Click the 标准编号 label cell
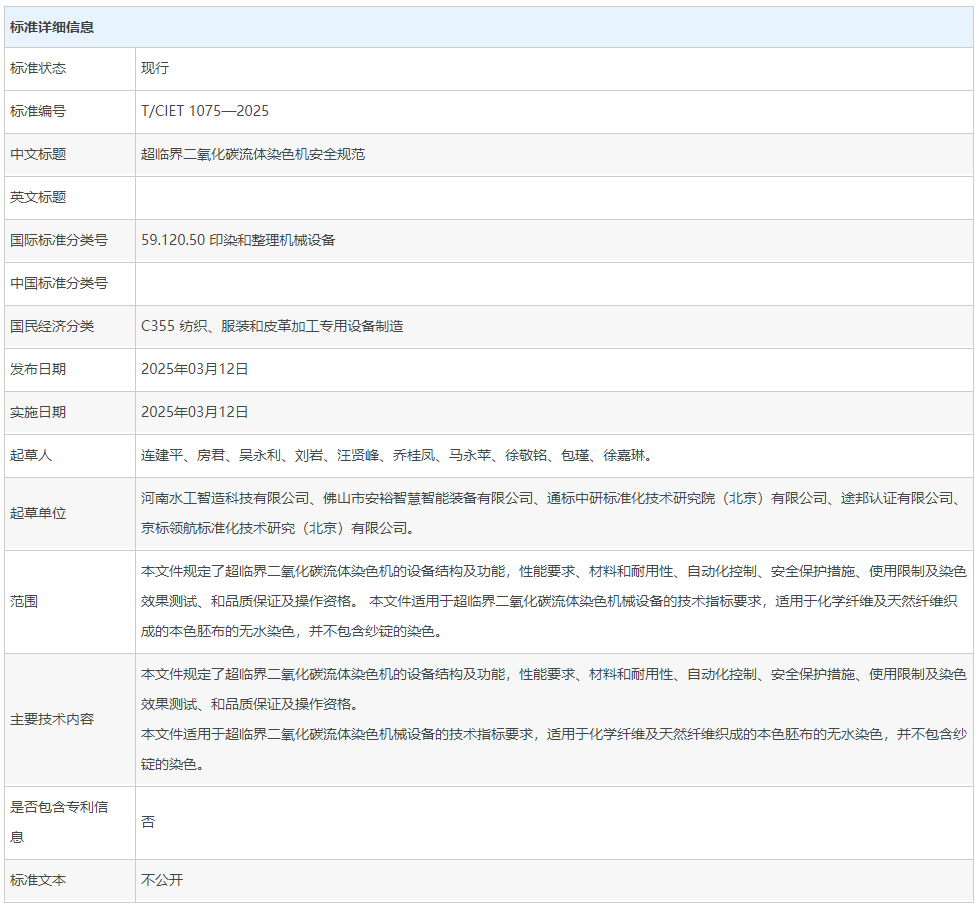Viewport: 979px width, 907px height. click(x=38, y=111)
